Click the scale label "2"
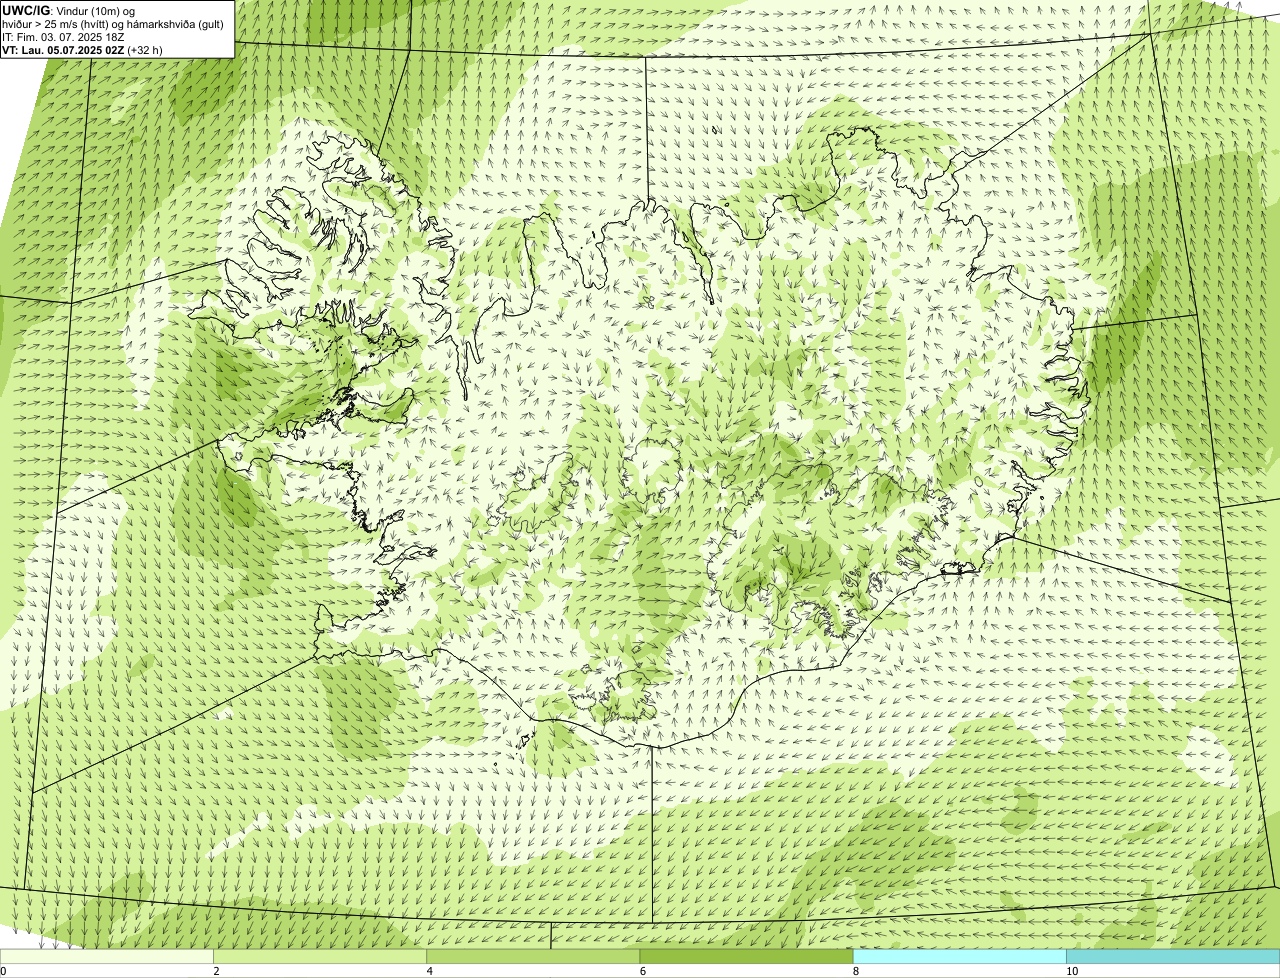 217,971
